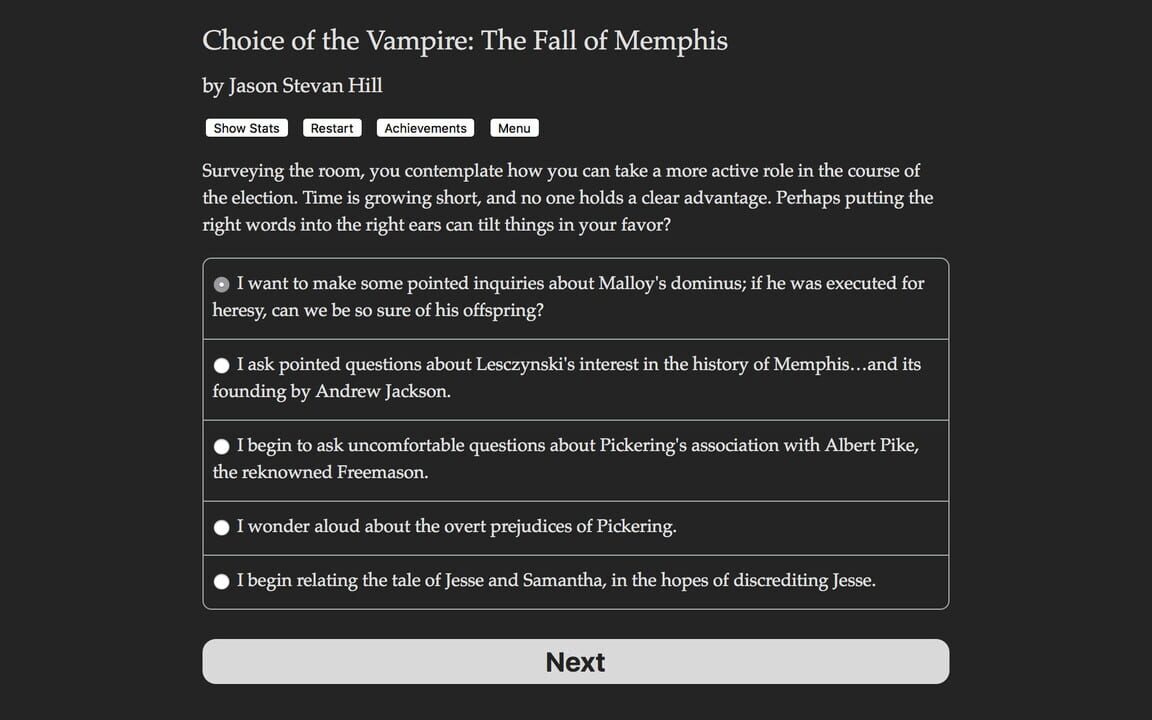
Task: Open the game Menu
Action: [x=513, y=127]
